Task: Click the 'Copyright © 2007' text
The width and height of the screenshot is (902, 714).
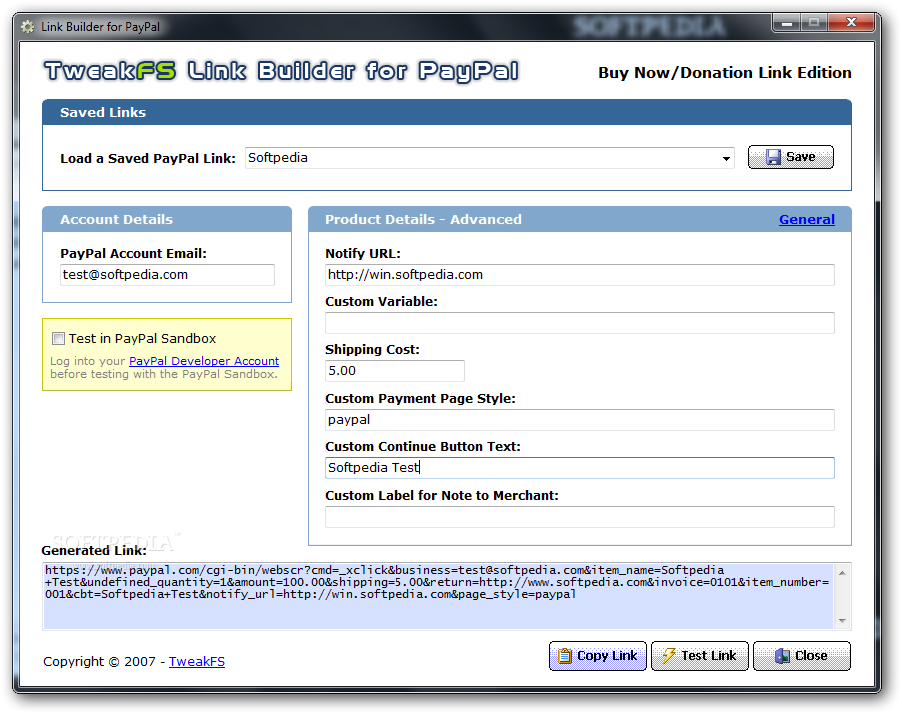Action: [99, 662]
